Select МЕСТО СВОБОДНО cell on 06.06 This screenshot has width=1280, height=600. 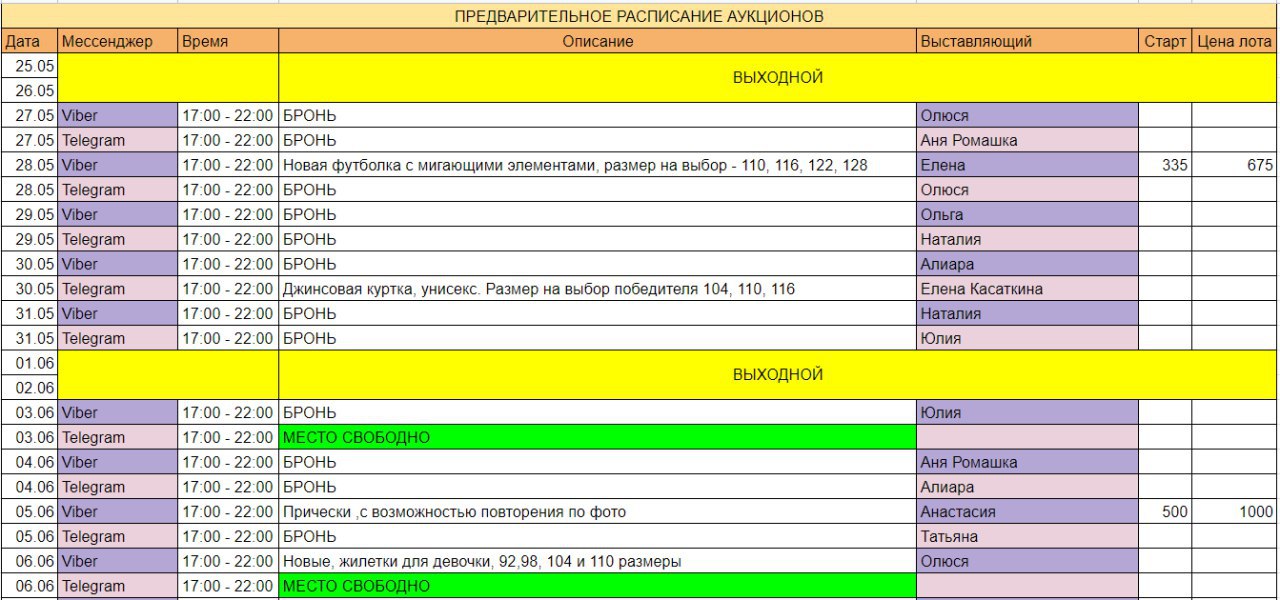point(598,586)
